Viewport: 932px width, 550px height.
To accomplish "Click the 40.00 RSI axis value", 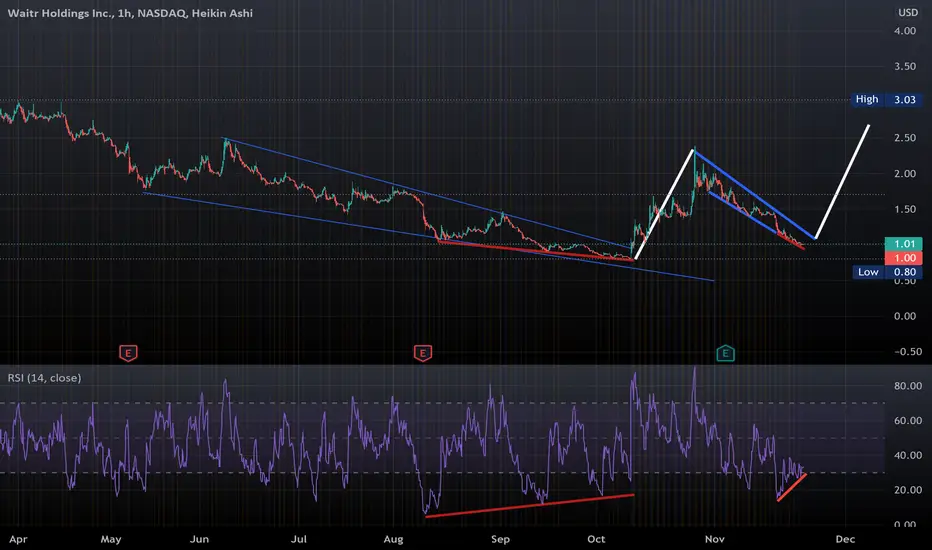I will 908,455.
